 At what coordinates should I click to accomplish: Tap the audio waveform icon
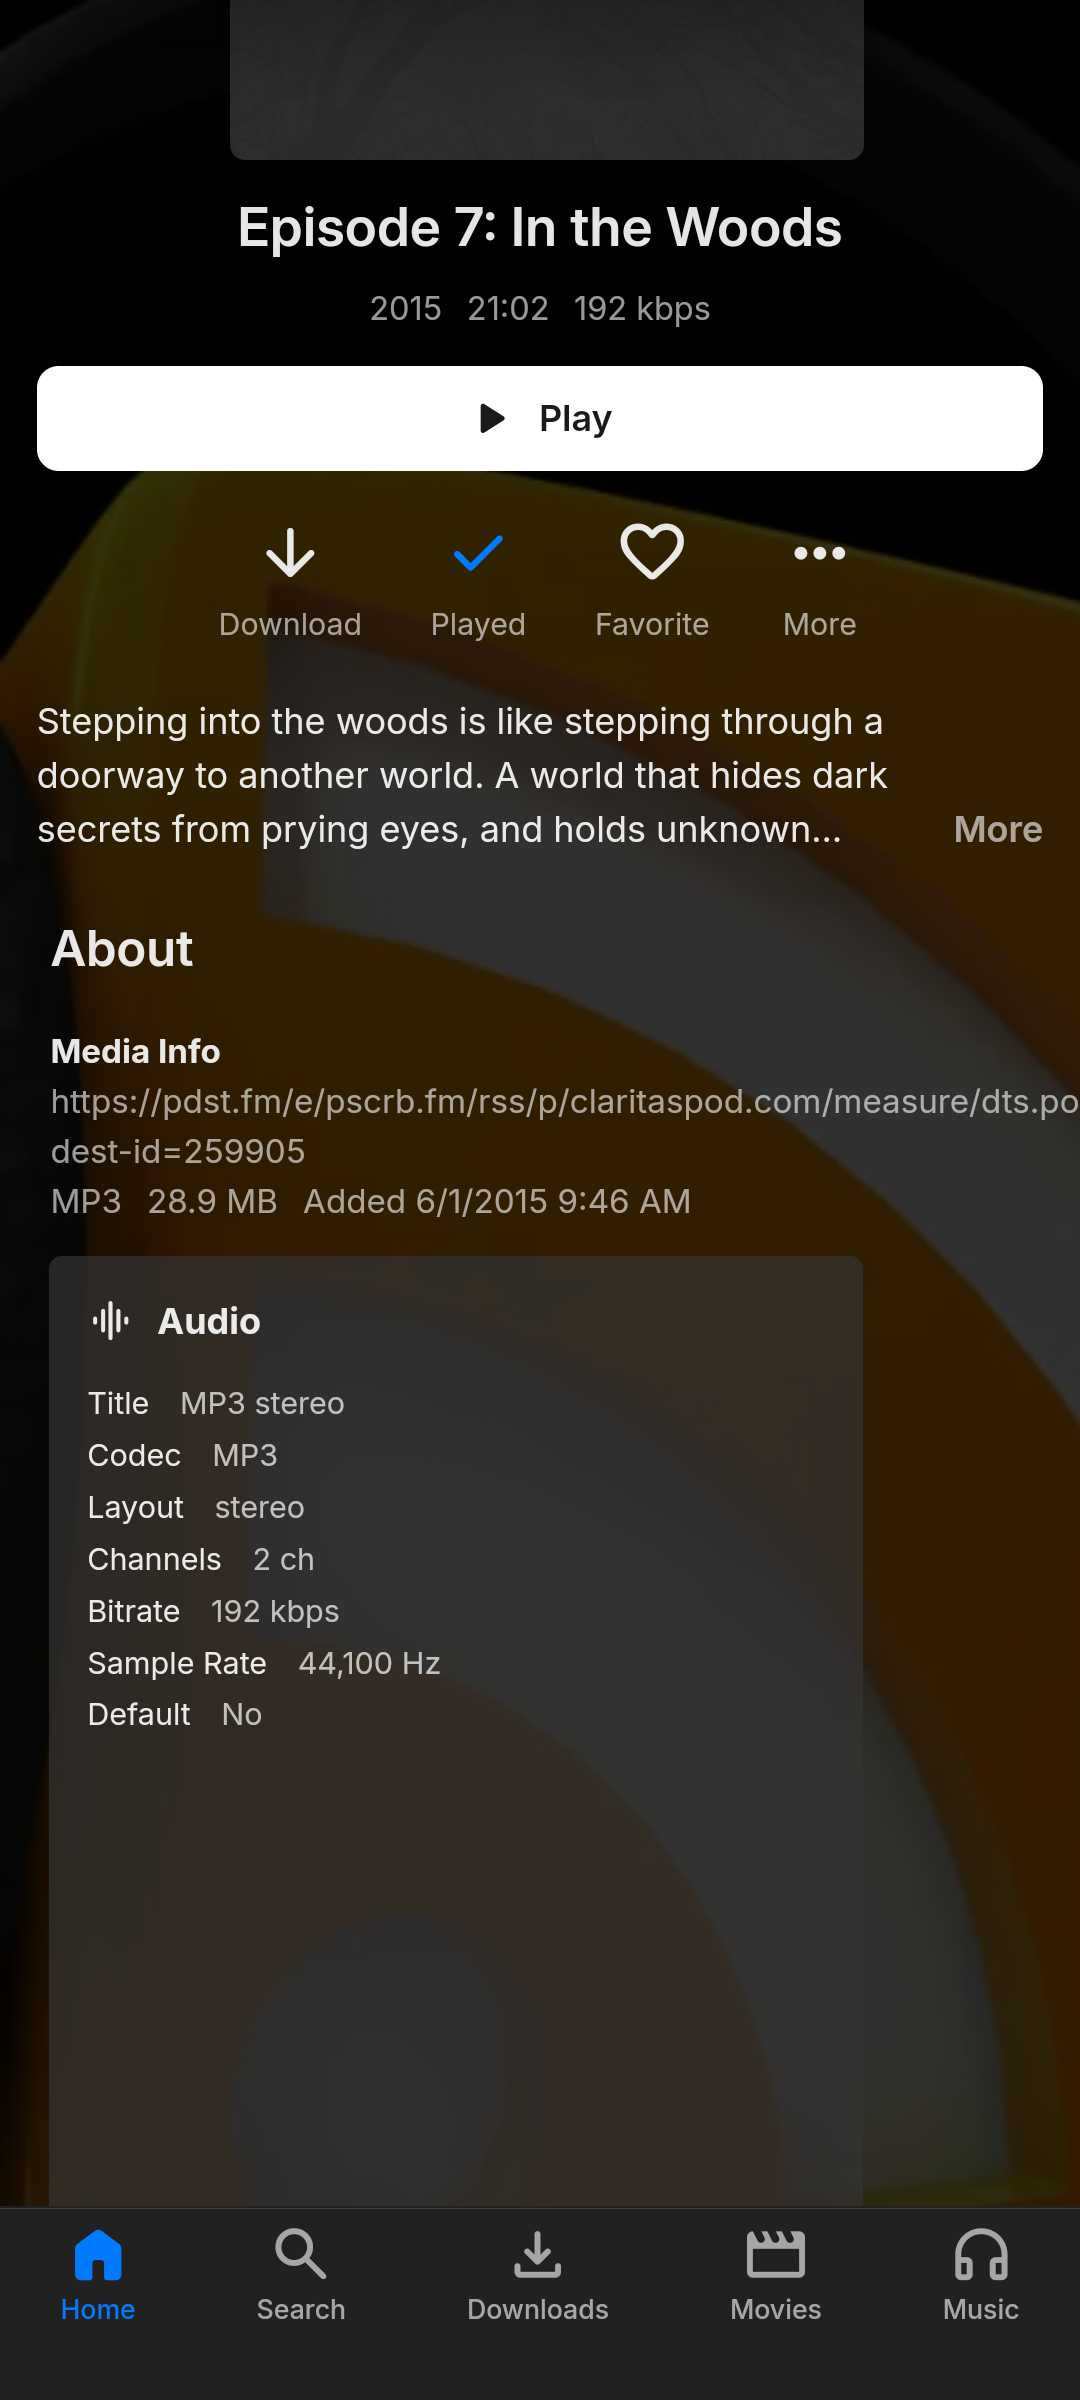pos(111,1321)
